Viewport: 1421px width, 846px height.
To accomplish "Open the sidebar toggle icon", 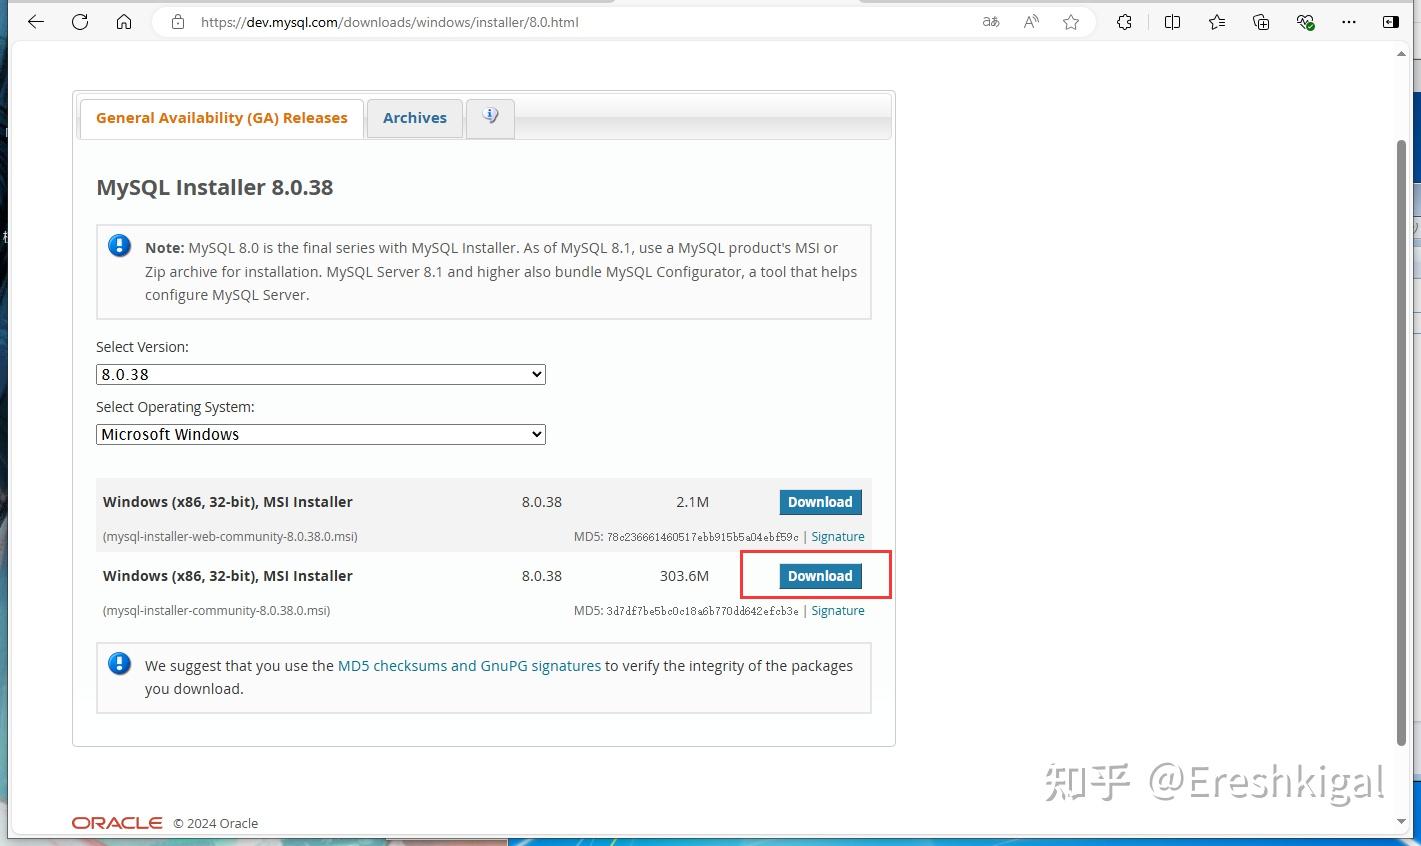I will [x=1390, y=22].
